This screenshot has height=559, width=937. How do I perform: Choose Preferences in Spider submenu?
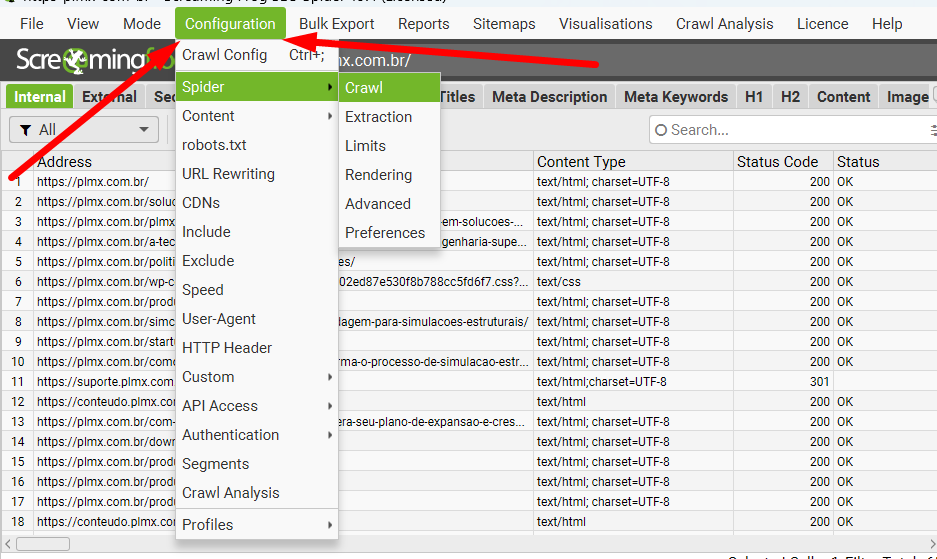pos(389,233)
